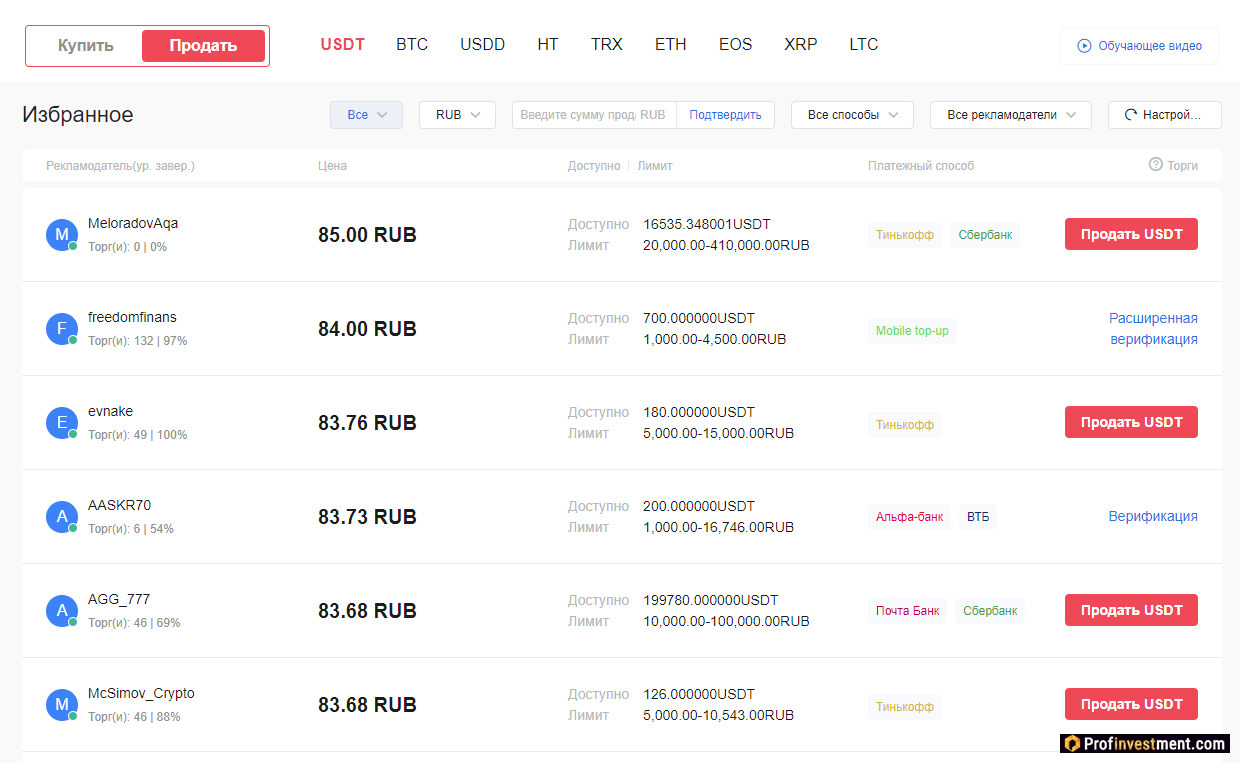Click Тинькофф tag in McSimov_Crypto row
Viewport: 1240px width, 763px height.
pyautogui.click(x=905, y=707)
